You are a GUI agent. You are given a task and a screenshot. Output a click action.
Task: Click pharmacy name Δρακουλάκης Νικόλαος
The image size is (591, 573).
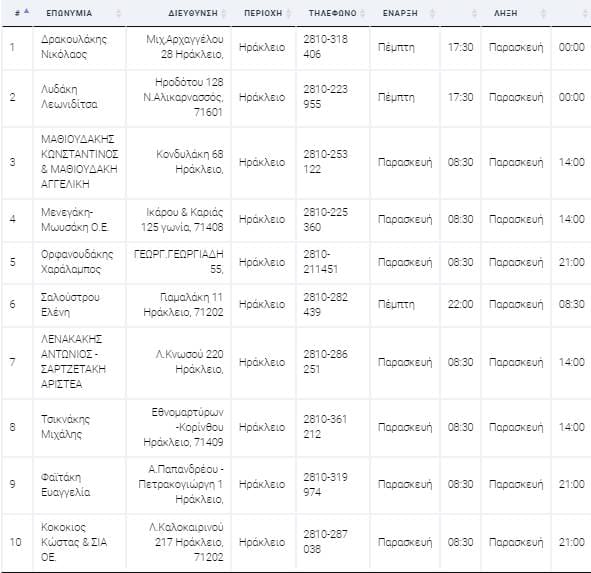coord(74,47)
